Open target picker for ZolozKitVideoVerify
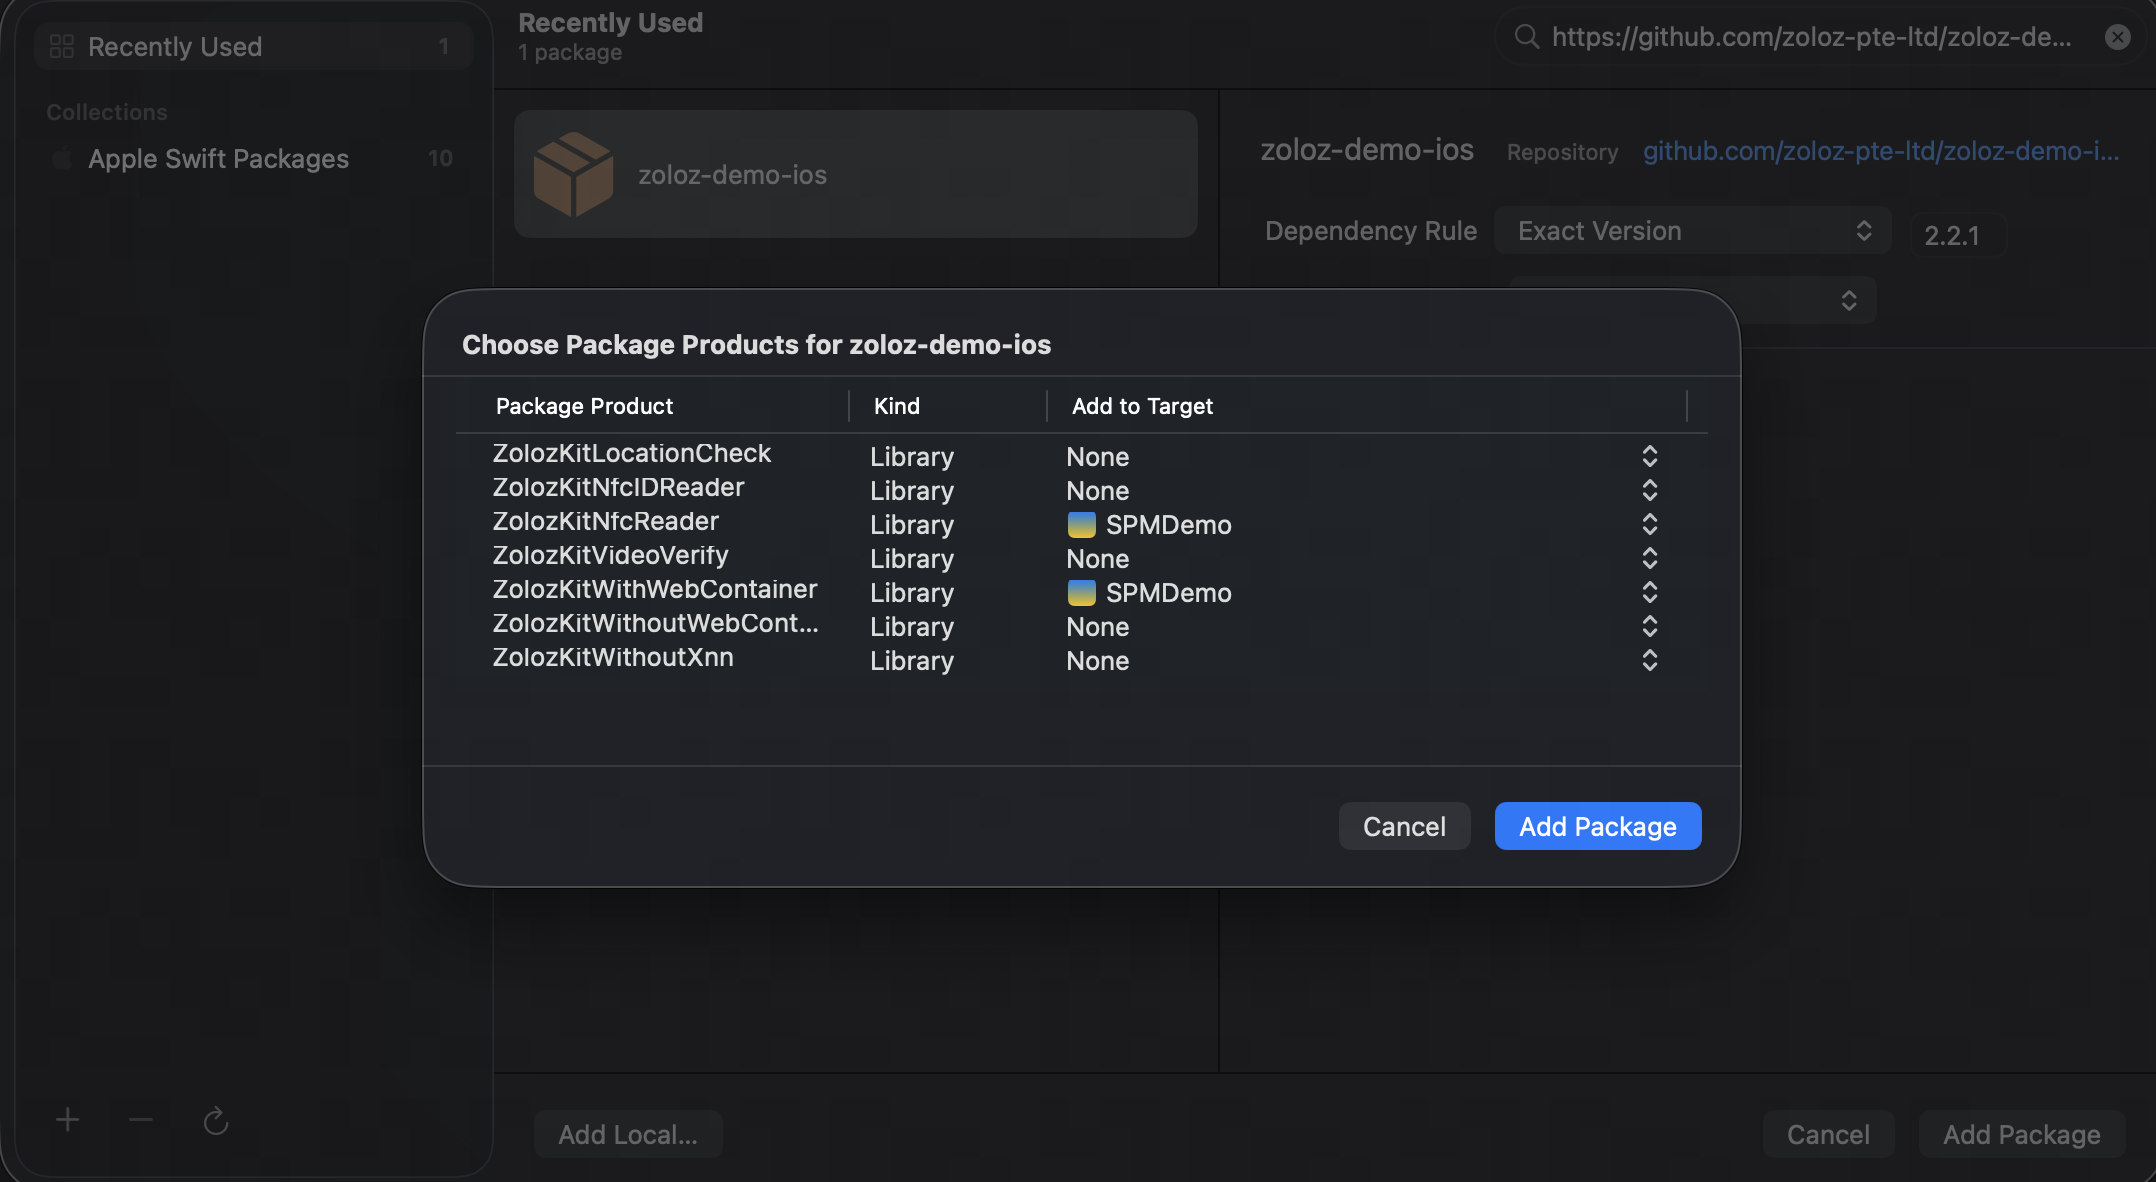The width and height of the screenshot is (2156, 1182). tap(1650, 558)
